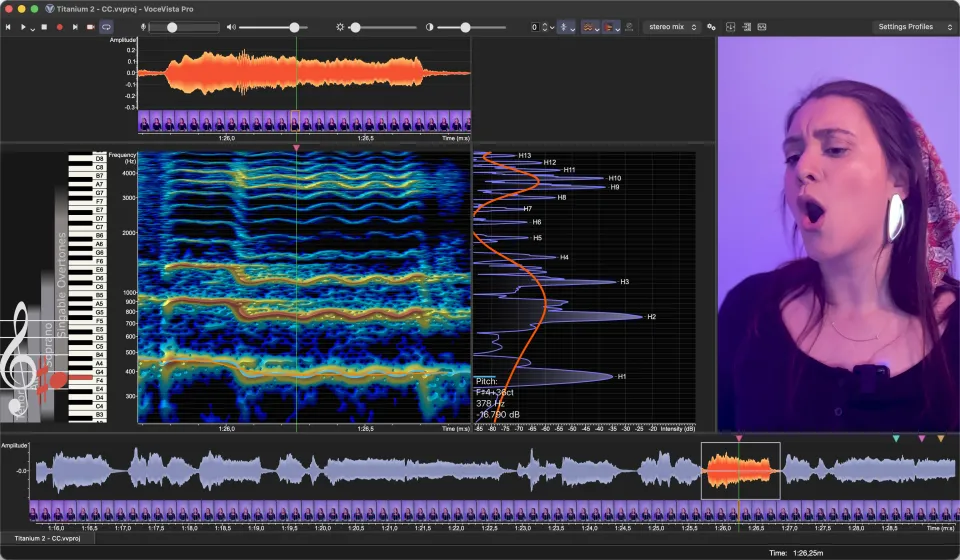Screen dimensions: 960x560
Task: Adjust the brightness slider
Action: pyautogui.click(x=383, y=27)
